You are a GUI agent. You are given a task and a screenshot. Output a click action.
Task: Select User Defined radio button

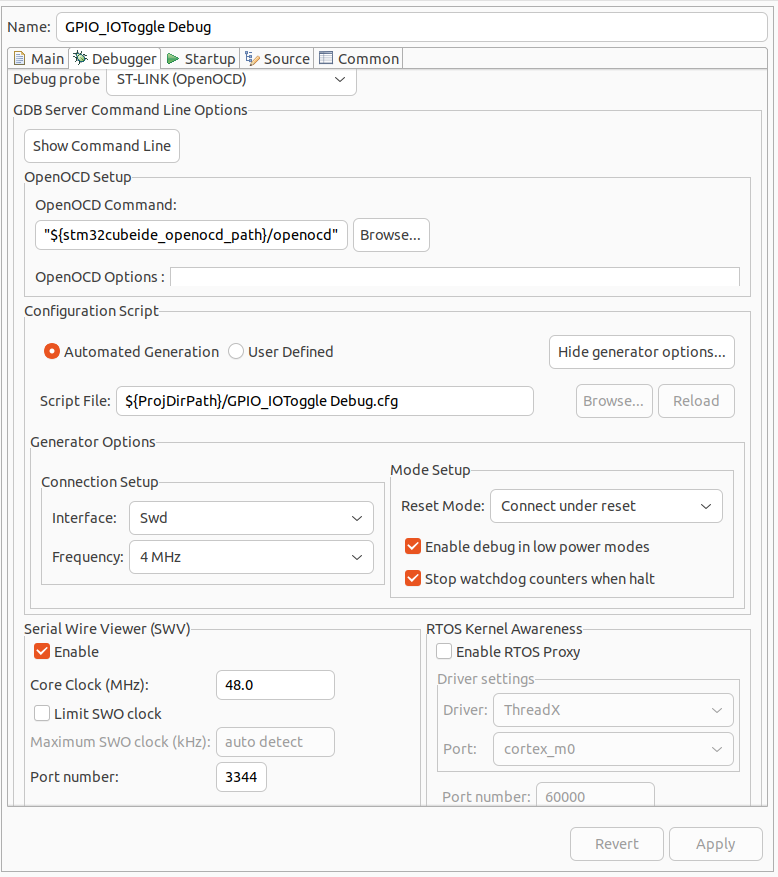[x=236, y=352]
